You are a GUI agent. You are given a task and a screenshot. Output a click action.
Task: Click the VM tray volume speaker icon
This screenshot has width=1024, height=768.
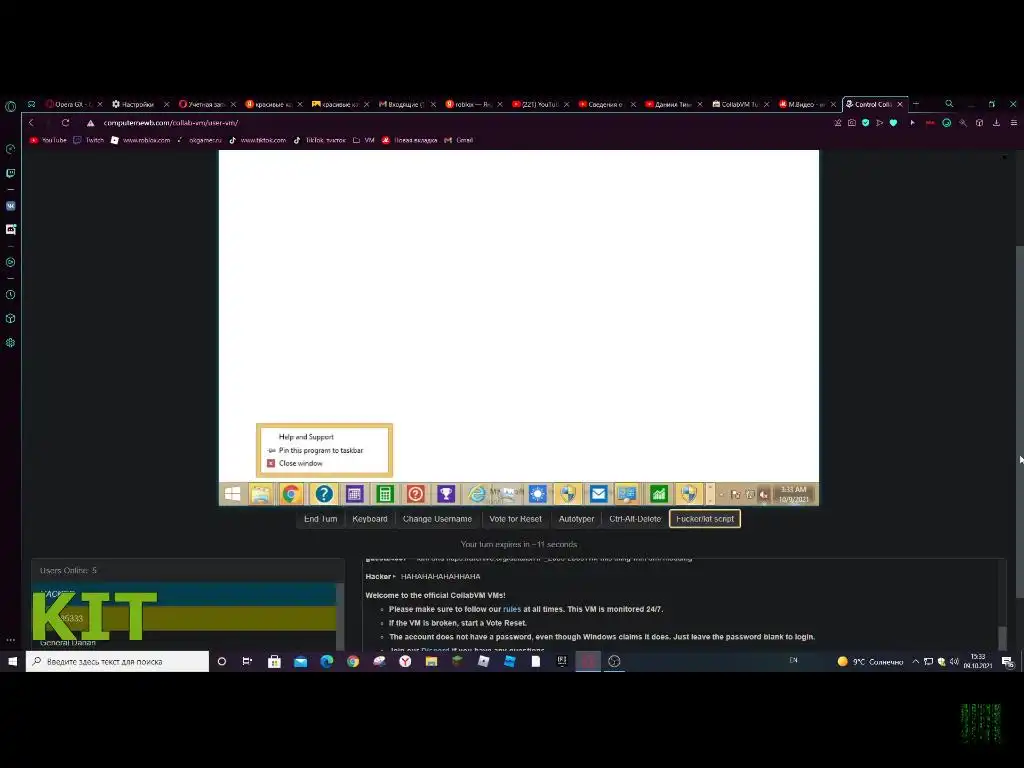click(763, 495)
